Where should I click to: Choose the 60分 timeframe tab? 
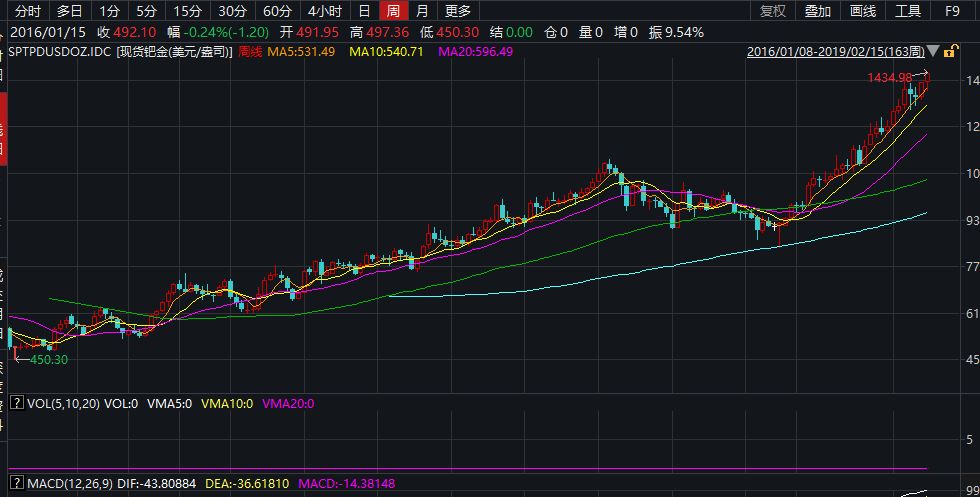click(x=277, y=11)
